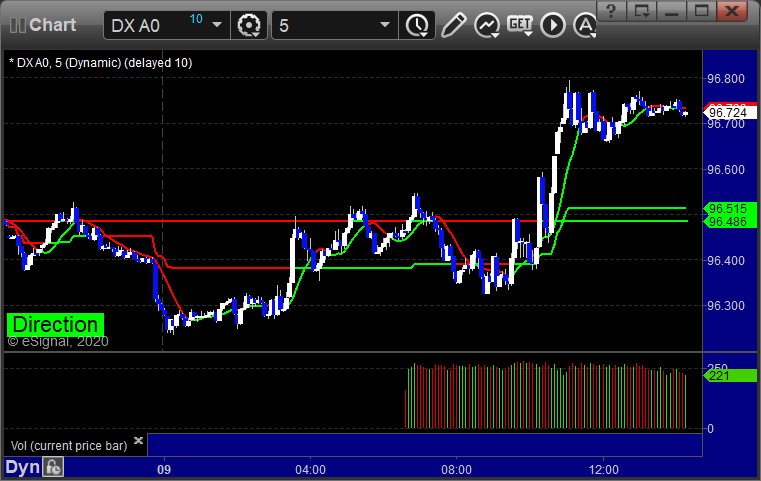Click the Dyn mode button
761x481 pixels.
pos(22,467)
